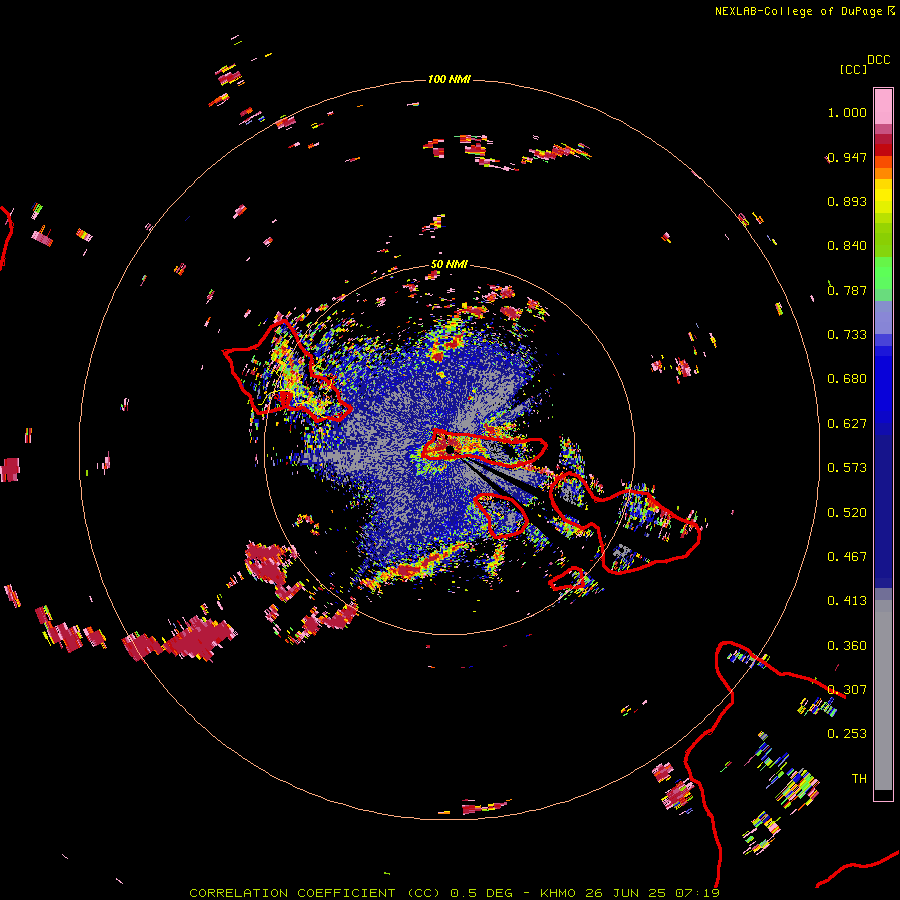This screenshot has height=900, width=900.
Task: Click the 0.627 scale value
Action: tap(847, 424)
